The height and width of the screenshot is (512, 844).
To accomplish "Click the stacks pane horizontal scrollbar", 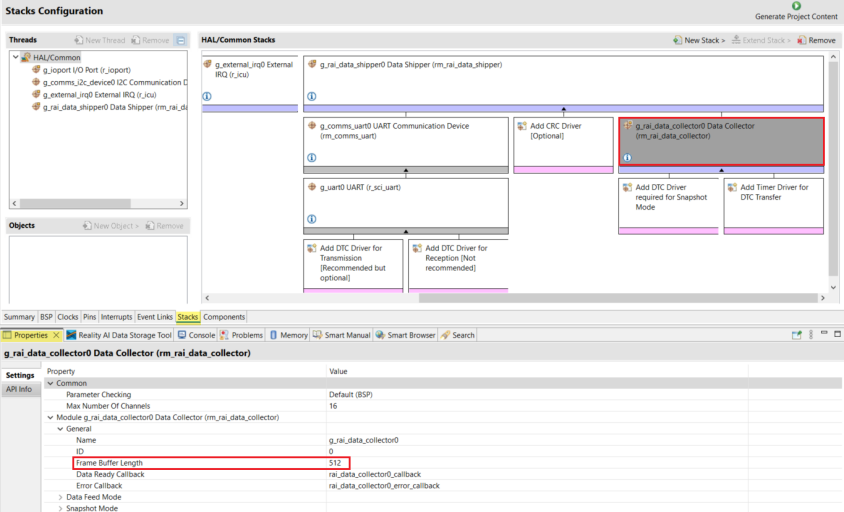I will pos(618,298).
